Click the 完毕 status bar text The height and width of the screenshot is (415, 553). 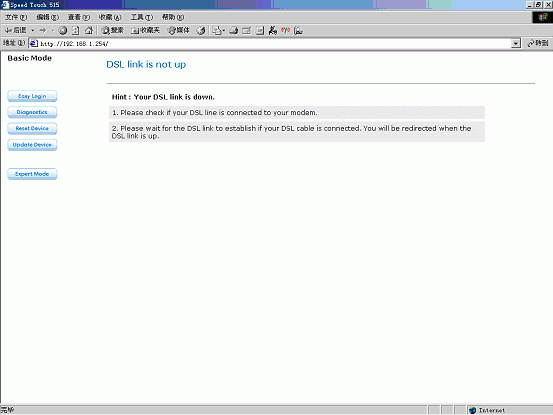pos(7,410)
